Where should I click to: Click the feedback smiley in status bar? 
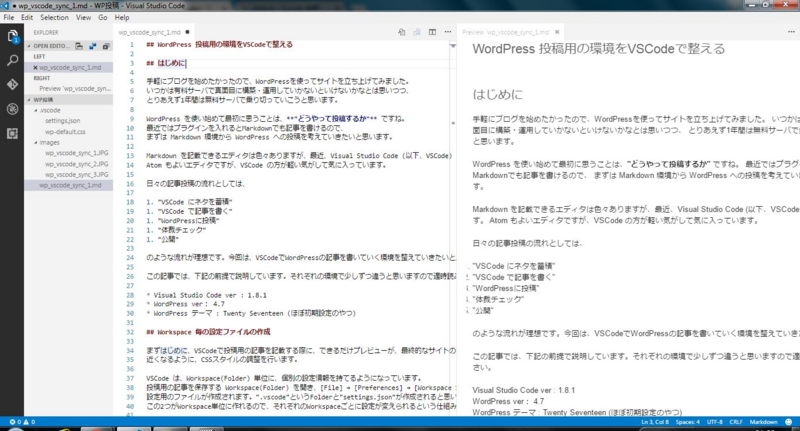(x=788, y=422)
